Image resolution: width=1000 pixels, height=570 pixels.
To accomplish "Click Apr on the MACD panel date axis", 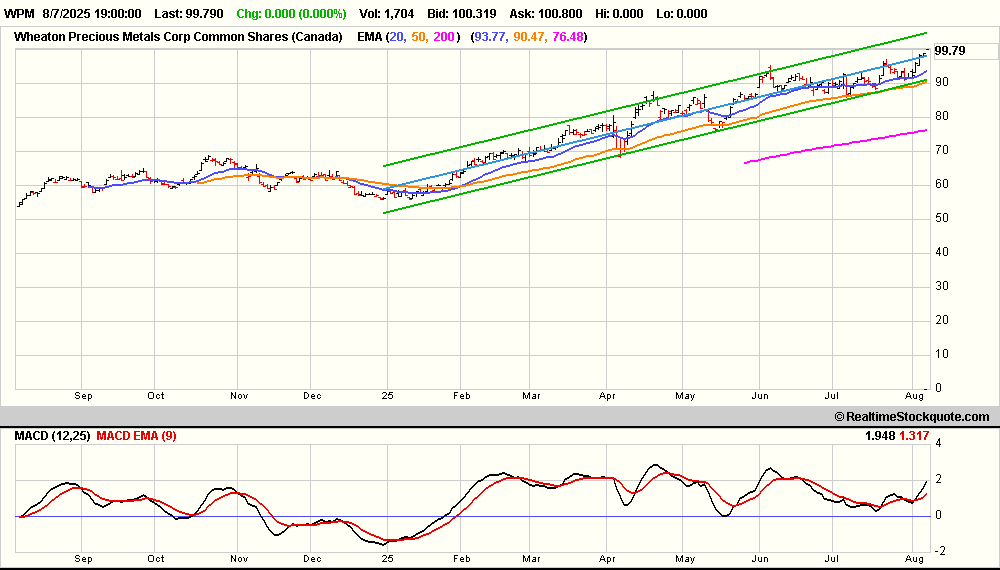I will [607, 559].
